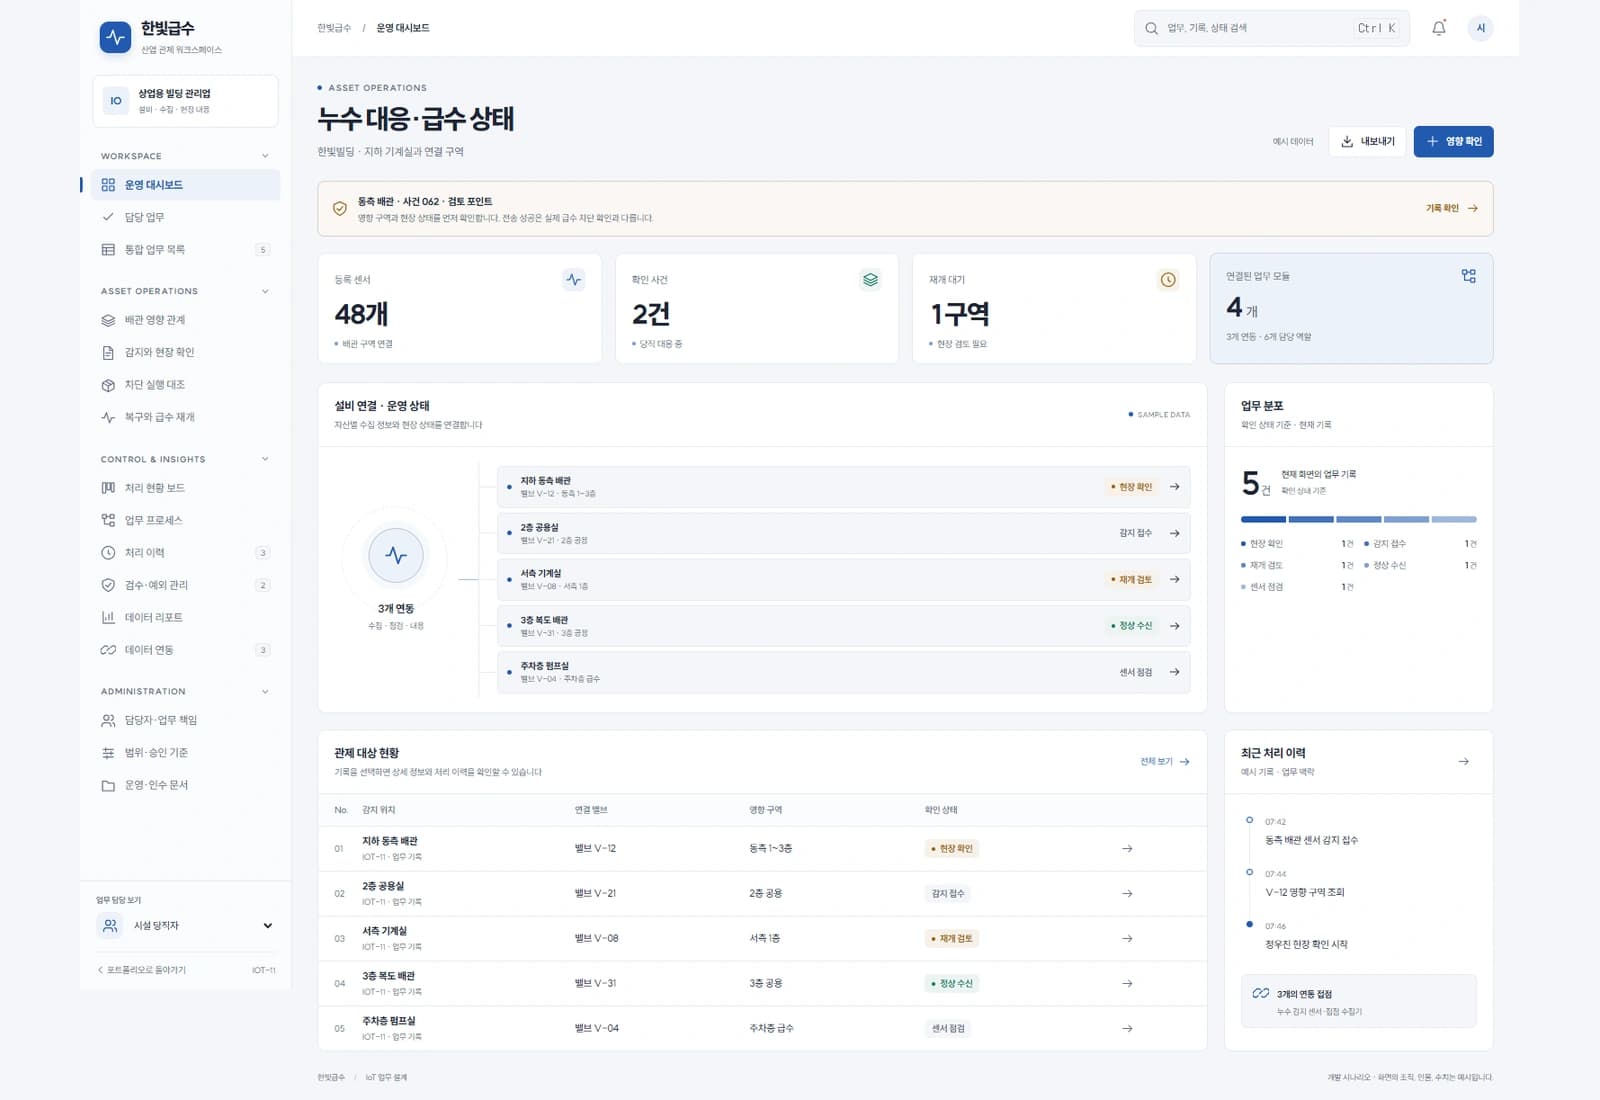1600x1100 pixels.
Task: Click the search field in top bar
Action: [1272, 28]
